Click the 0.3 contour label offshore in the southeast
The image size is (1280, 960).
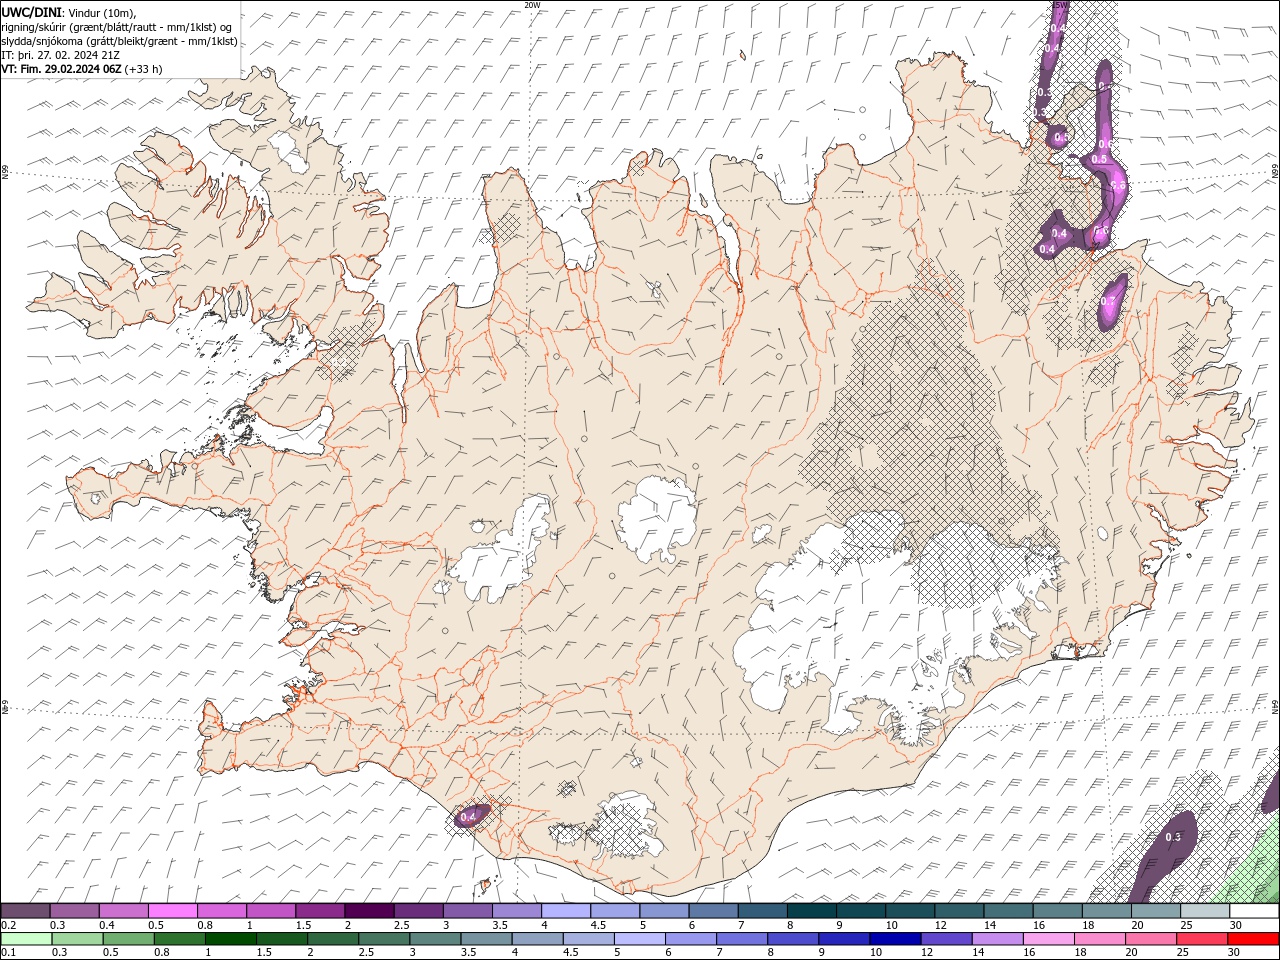1174,837
